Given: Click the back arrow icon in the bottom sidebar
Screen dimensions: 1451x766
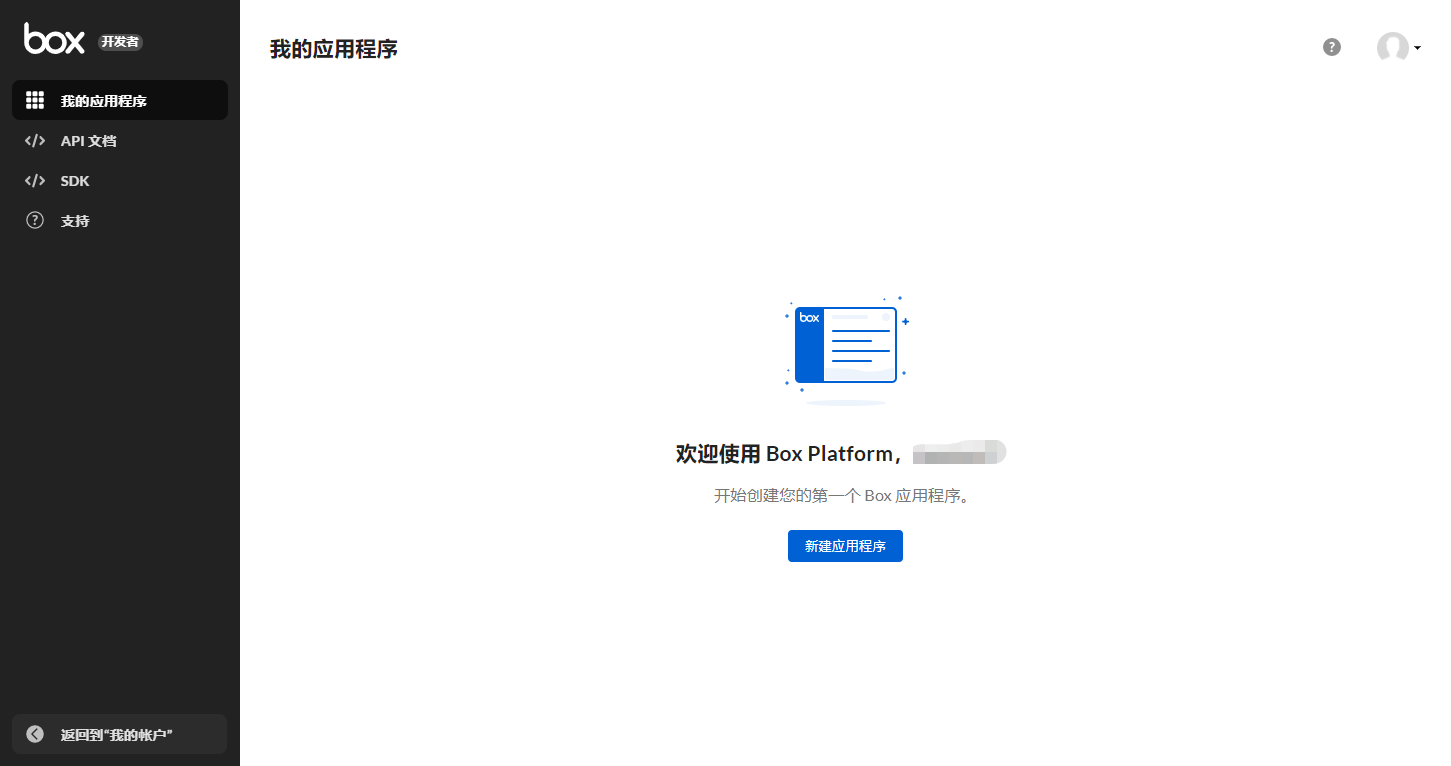Looking at the screenshot, I should point(35,733).
